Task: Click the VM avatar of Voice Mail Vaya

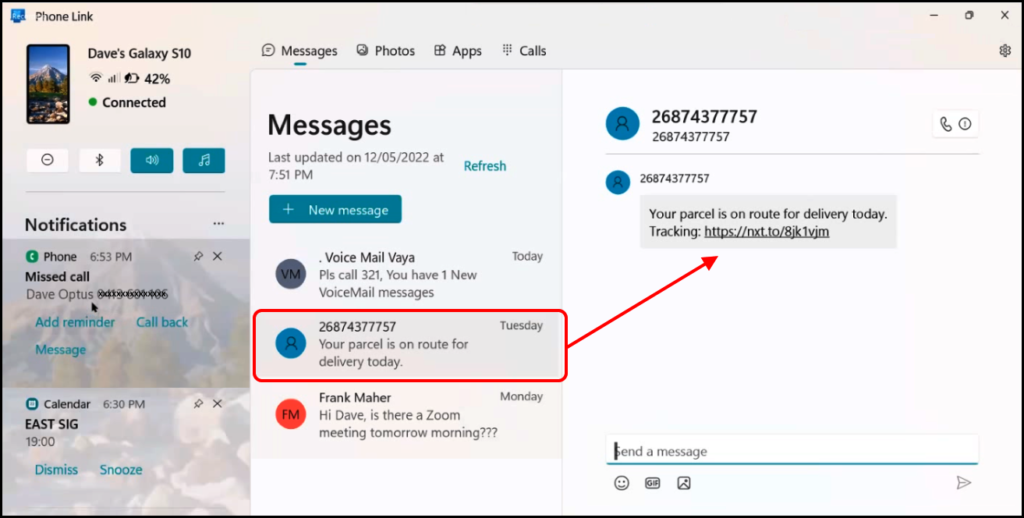Action: [x=291, y=274]
